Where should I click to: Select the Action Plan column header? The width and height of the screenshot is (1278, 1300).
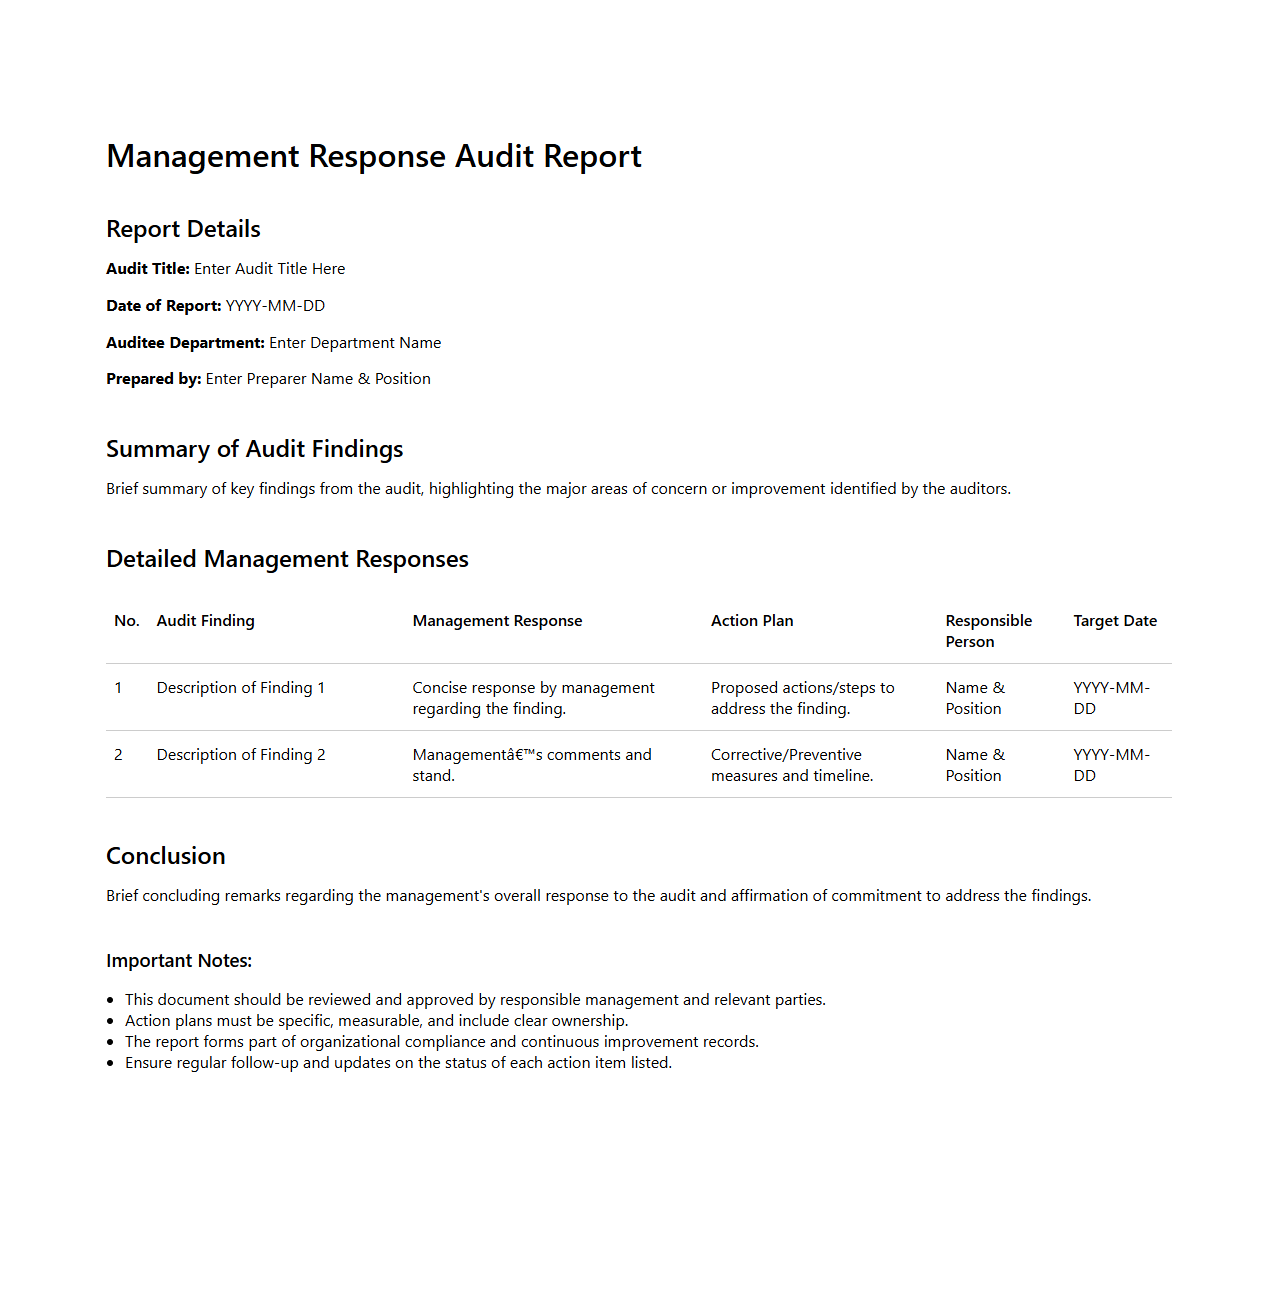(752, 621)
